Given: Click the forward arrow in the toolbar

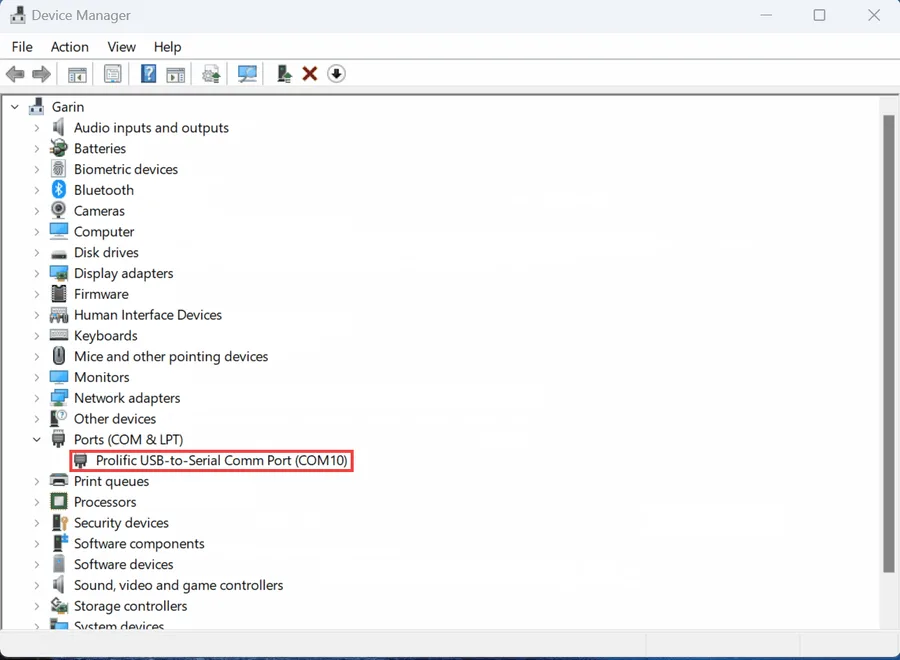Looking at the screenshot, I should coord(41,74).
